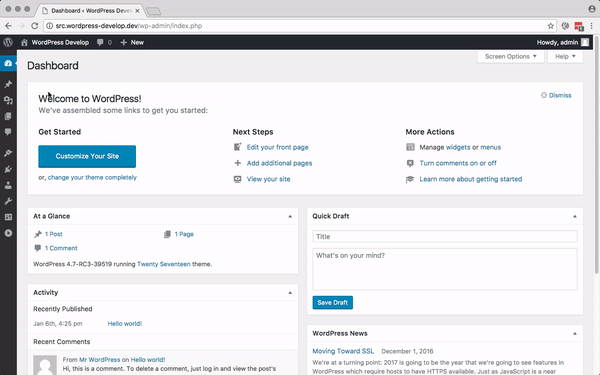Open the New content menu in admin bar
600x375 pixels.
click(132, 42)
